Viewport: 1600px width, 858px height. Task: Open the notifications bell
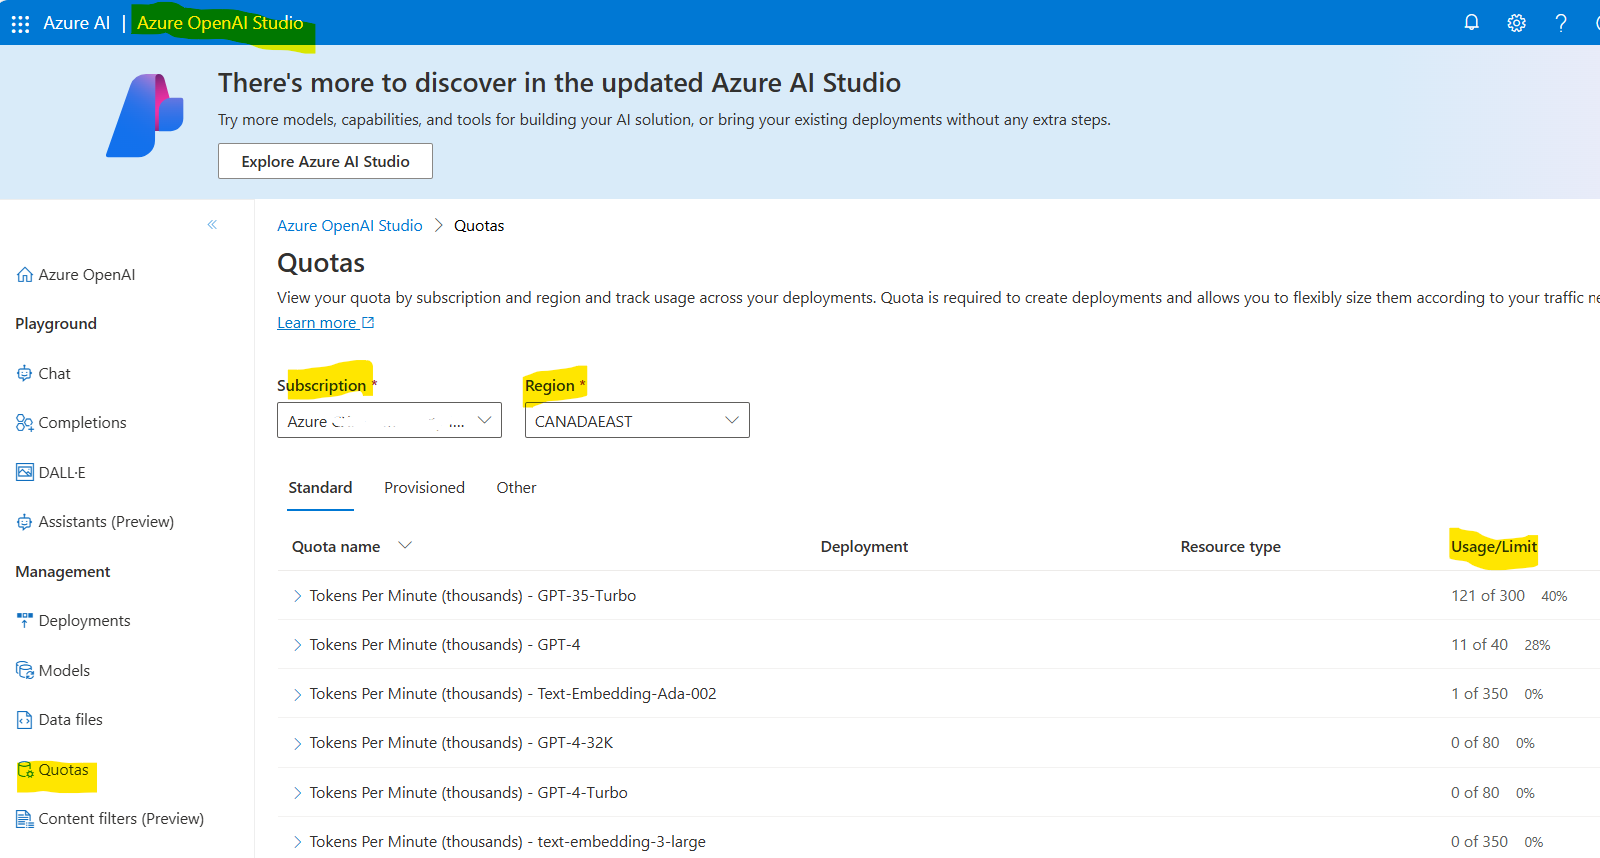[x=1471, y=22]
